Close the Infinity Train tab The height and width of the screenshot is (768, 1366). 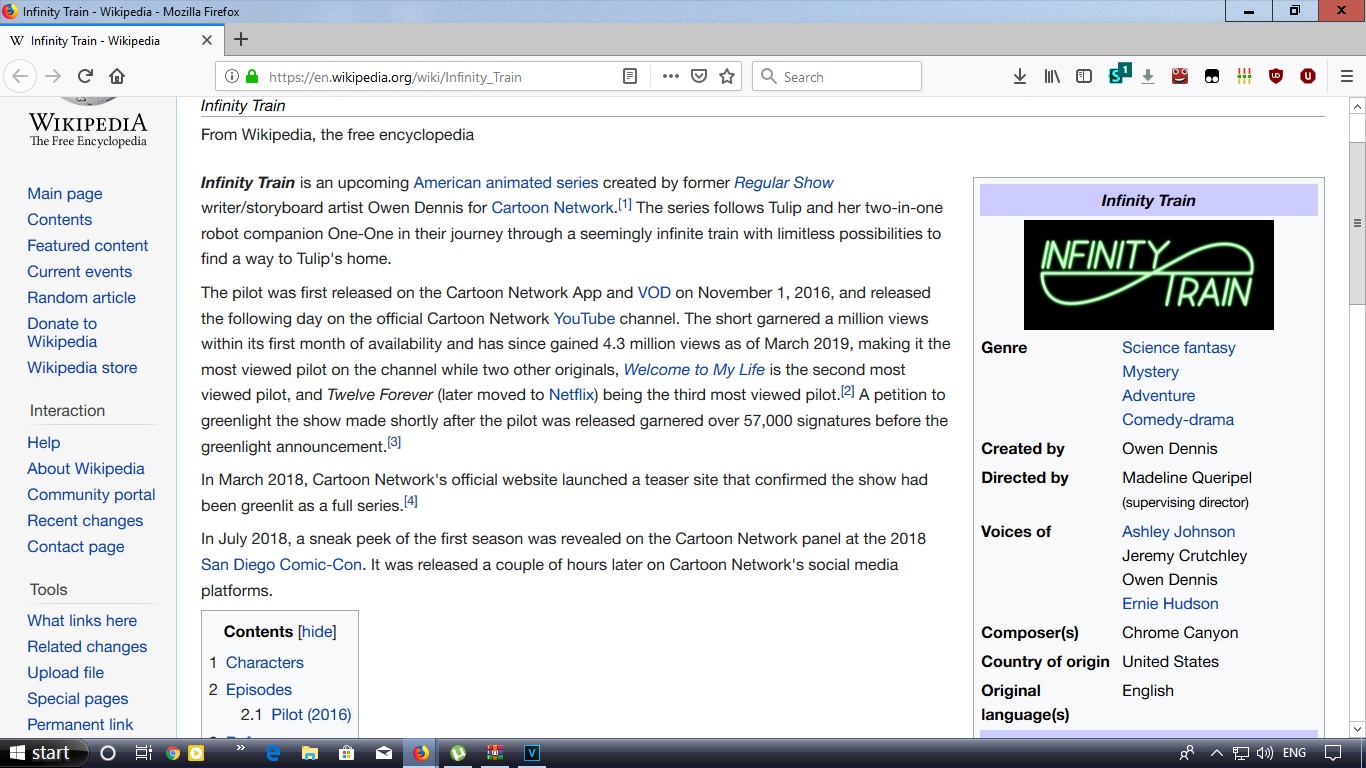click(x=207, y=41)
